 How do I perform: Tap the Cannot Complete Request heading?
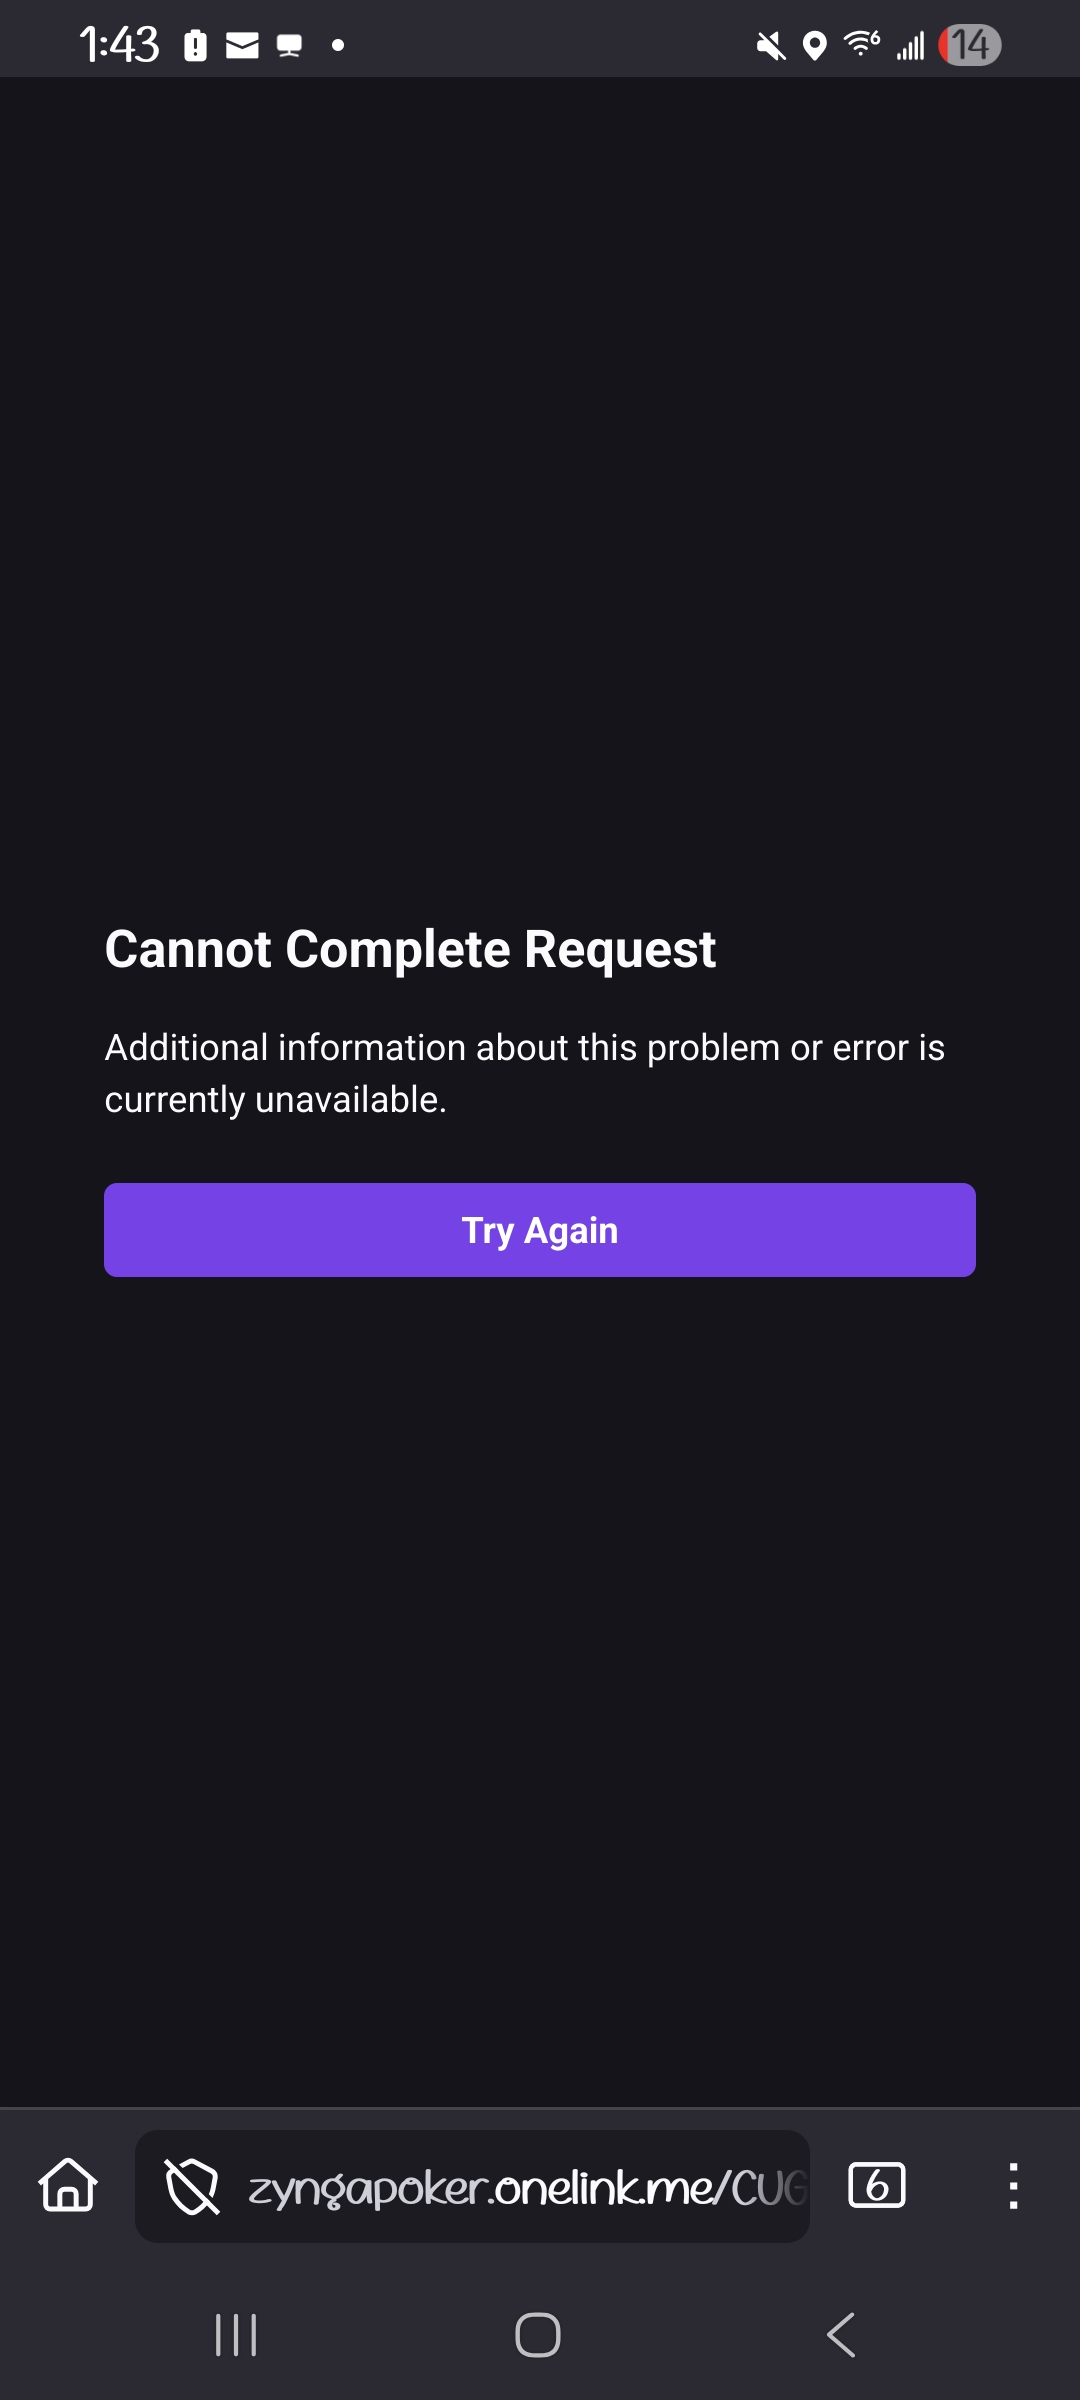pos(410,949)
